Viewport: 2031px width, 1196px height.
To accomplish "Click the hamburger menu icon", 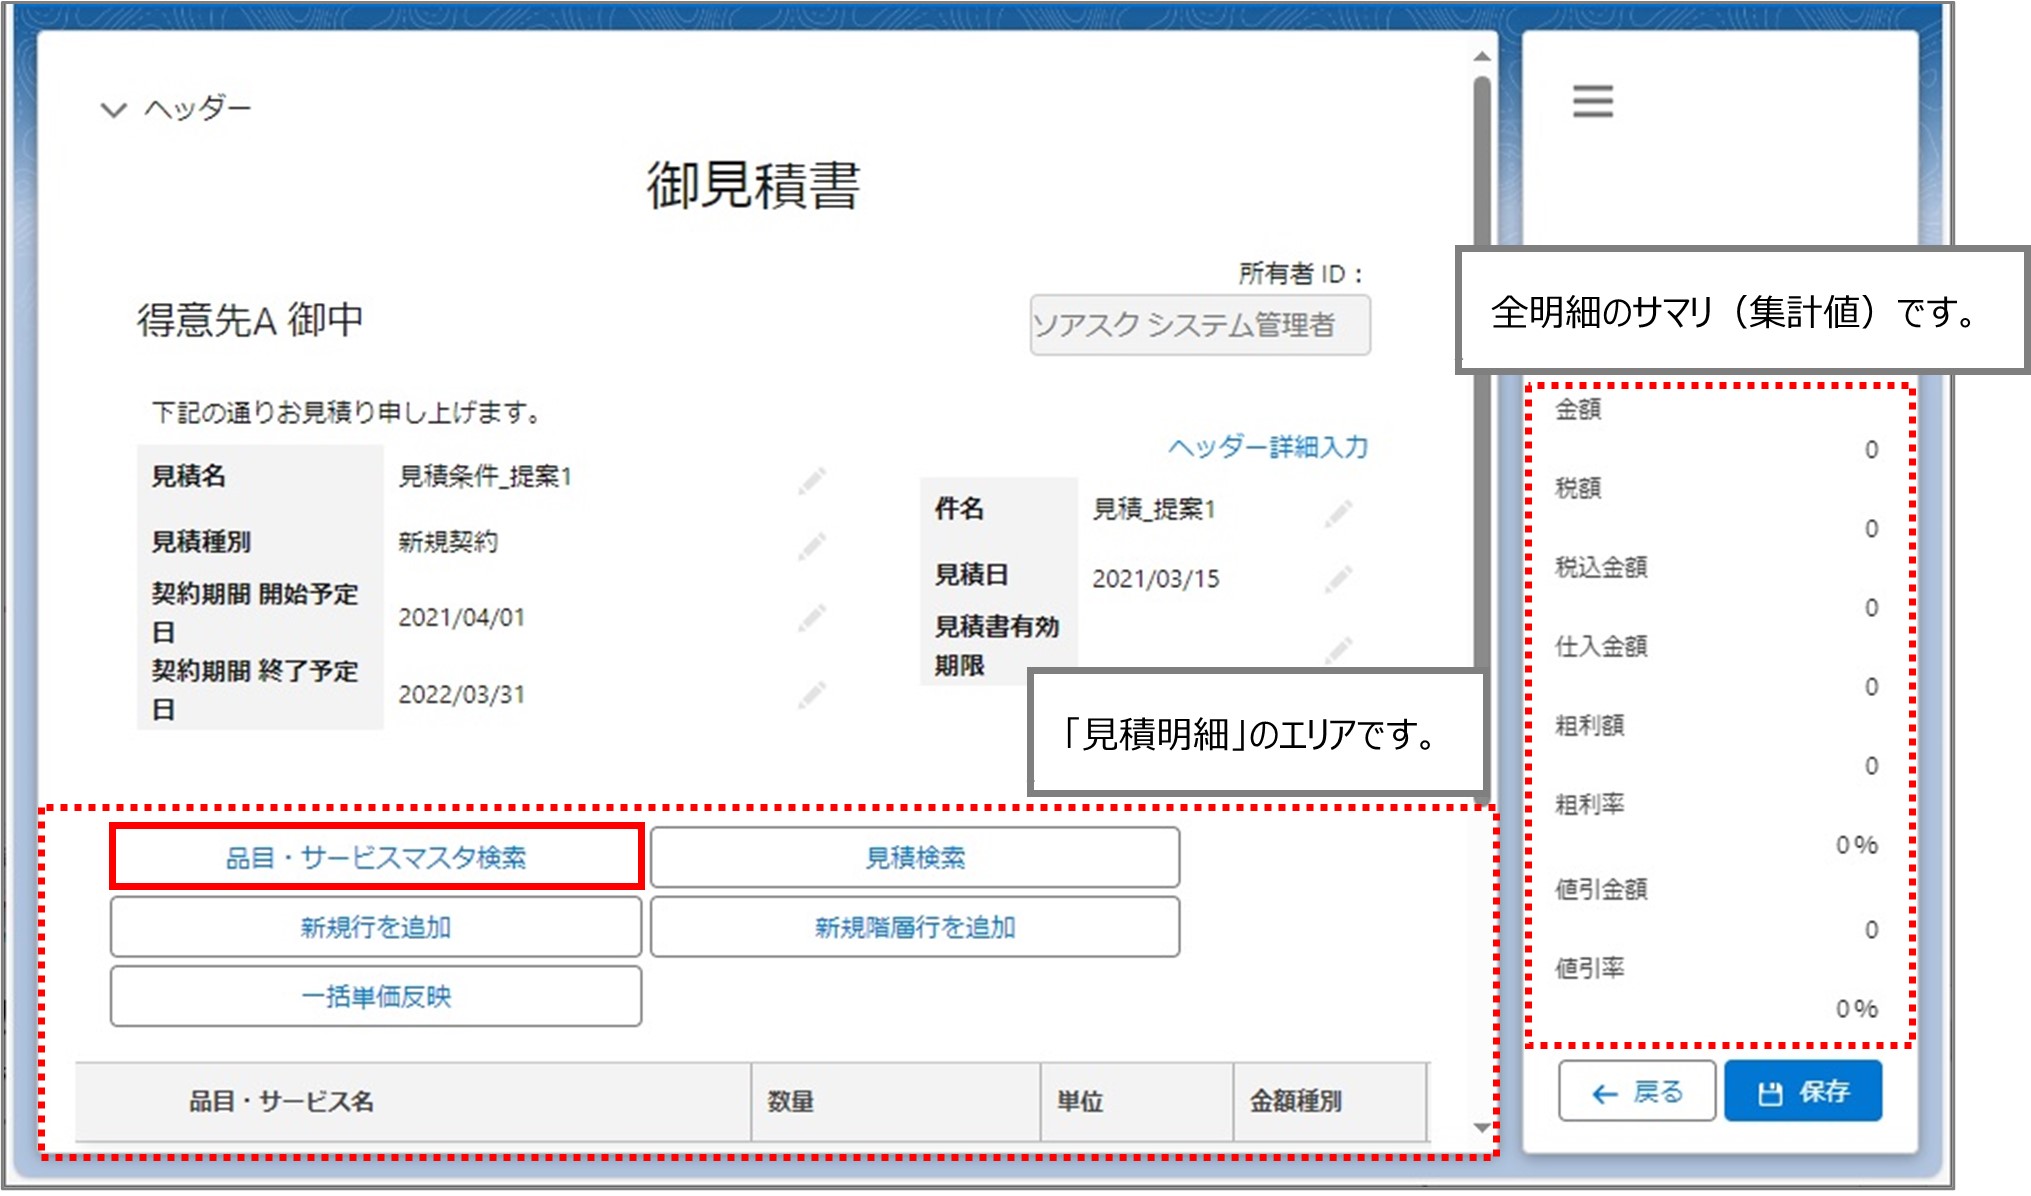I will [x=1592, y=102].
